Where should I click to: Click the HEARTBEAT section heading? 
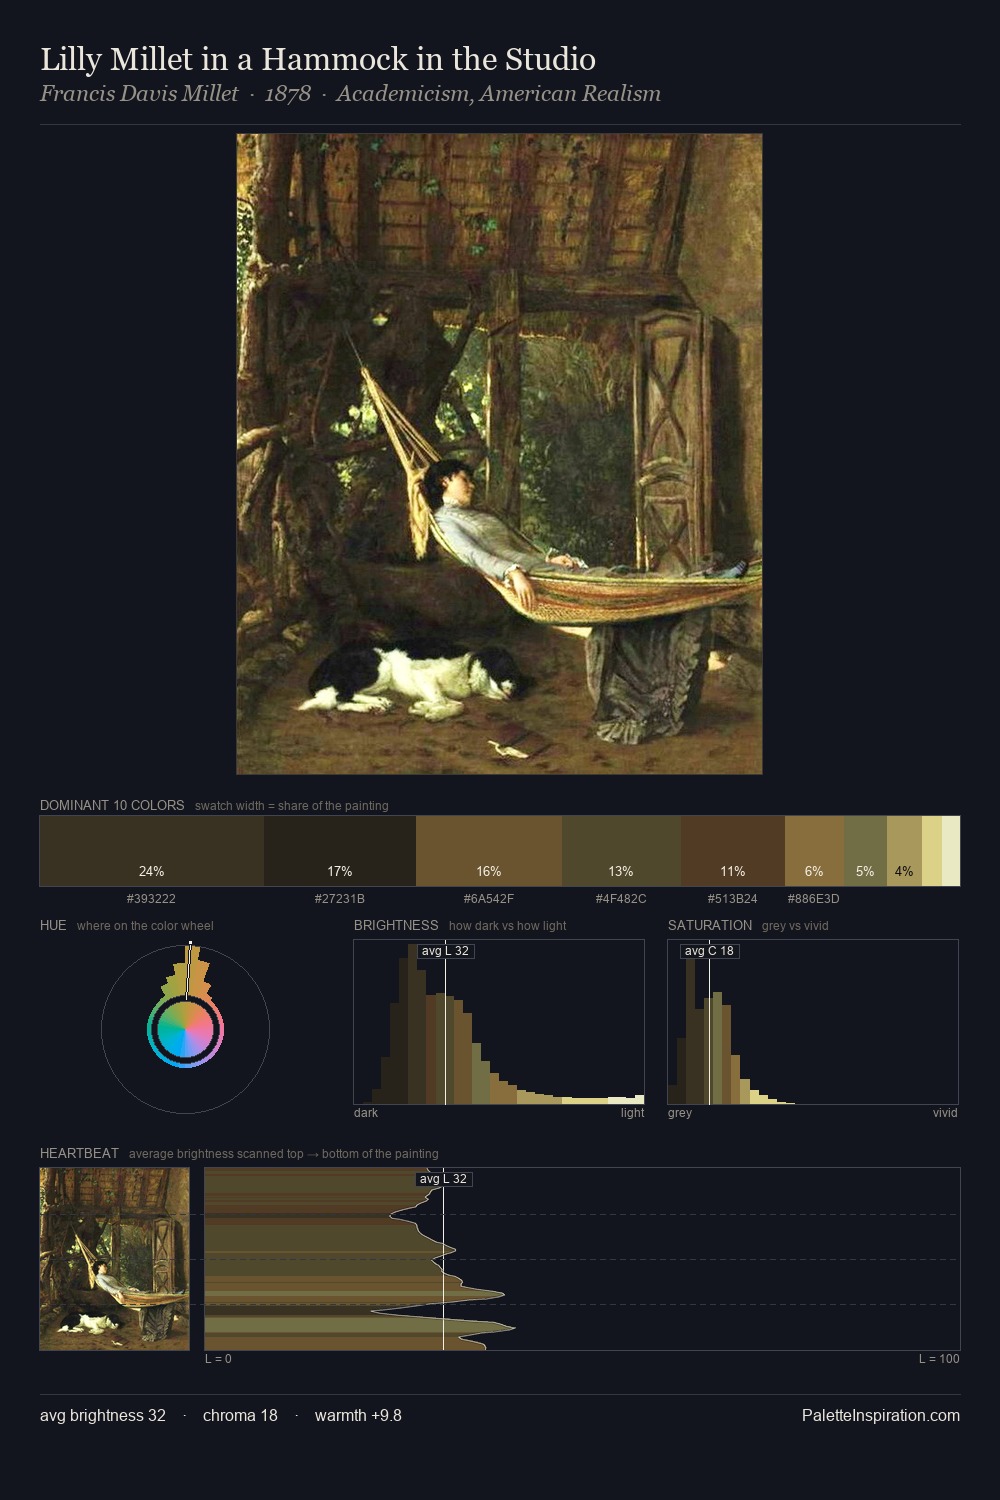[79, 1153]
